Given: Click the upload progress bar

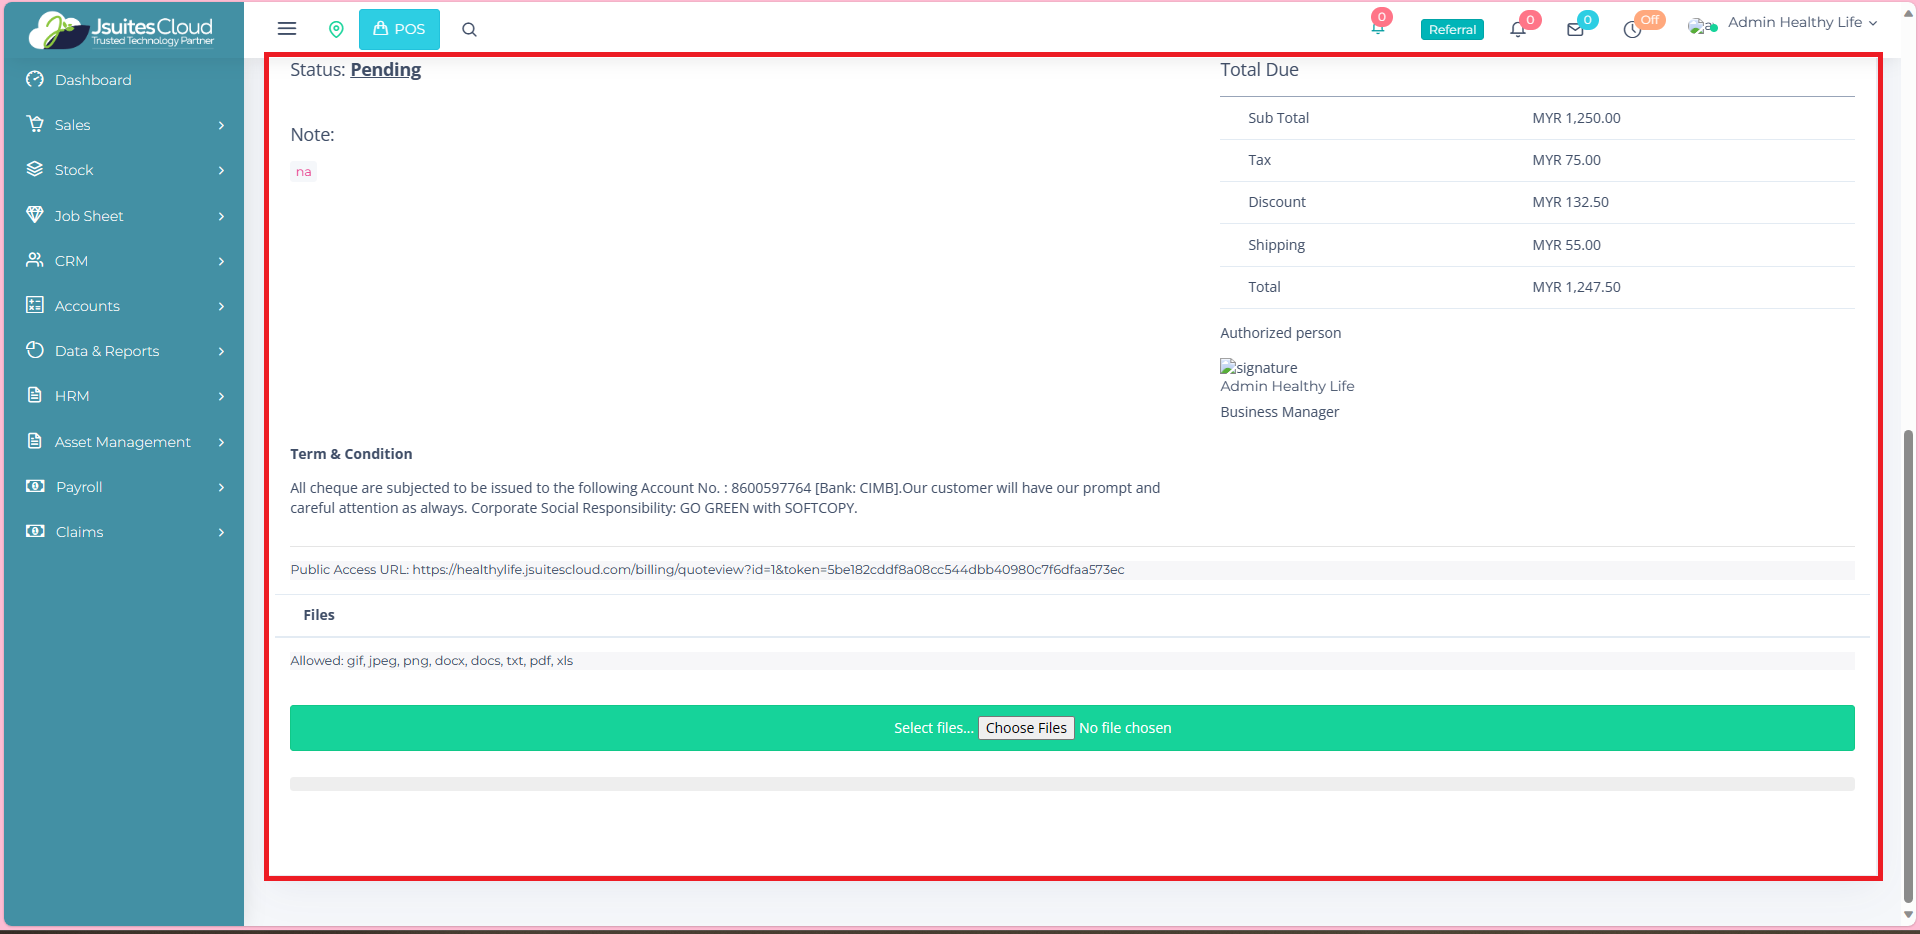Looking at the screenshot, I should click(x=1071, y=784).
